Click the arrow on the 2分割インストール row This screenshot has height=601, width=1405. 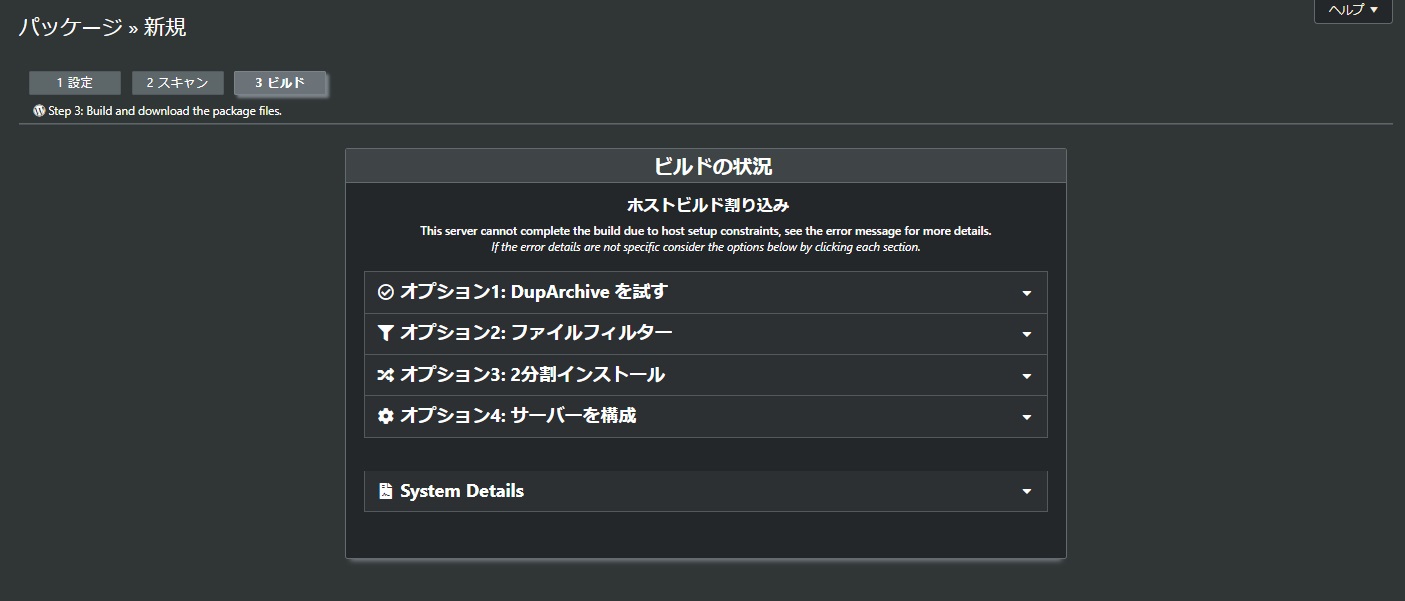coord(1026,376)
